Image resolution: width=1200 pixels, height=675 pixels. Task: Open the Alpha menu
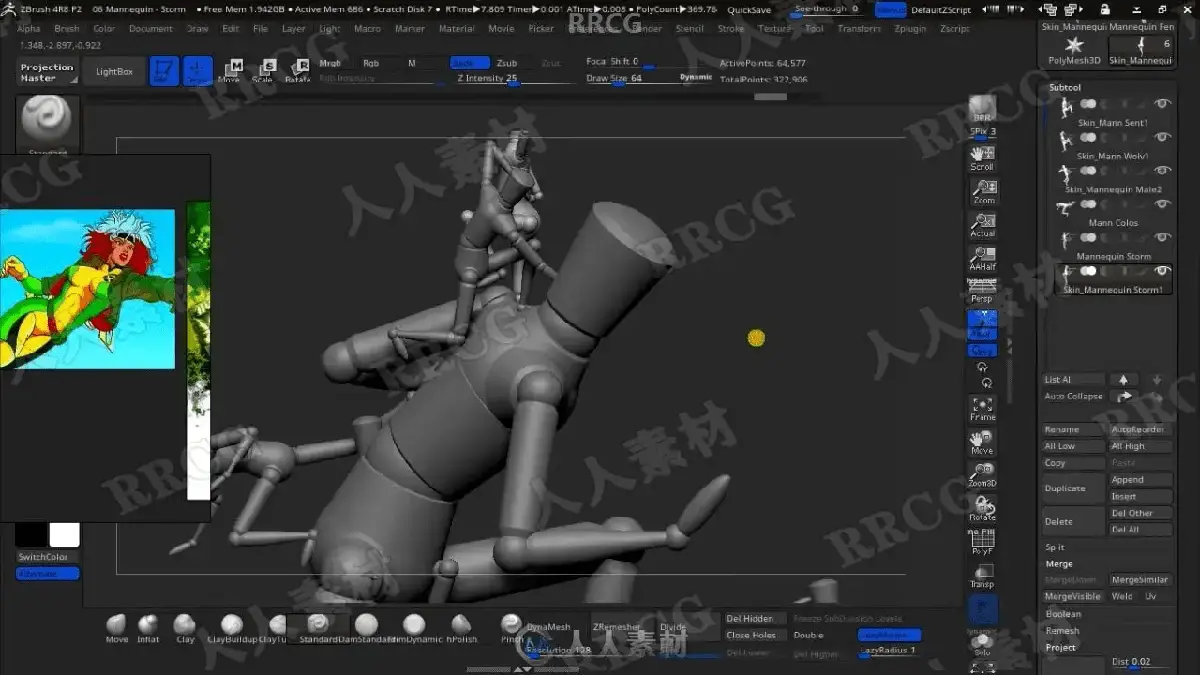[x=29, y=29]
